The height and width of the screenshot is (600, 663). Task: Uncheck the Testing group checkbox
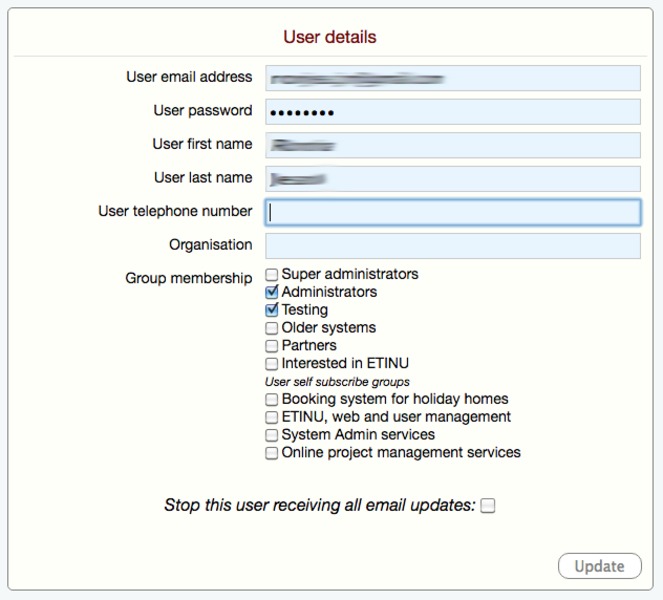pyautogui.click(x=272, y=311)
